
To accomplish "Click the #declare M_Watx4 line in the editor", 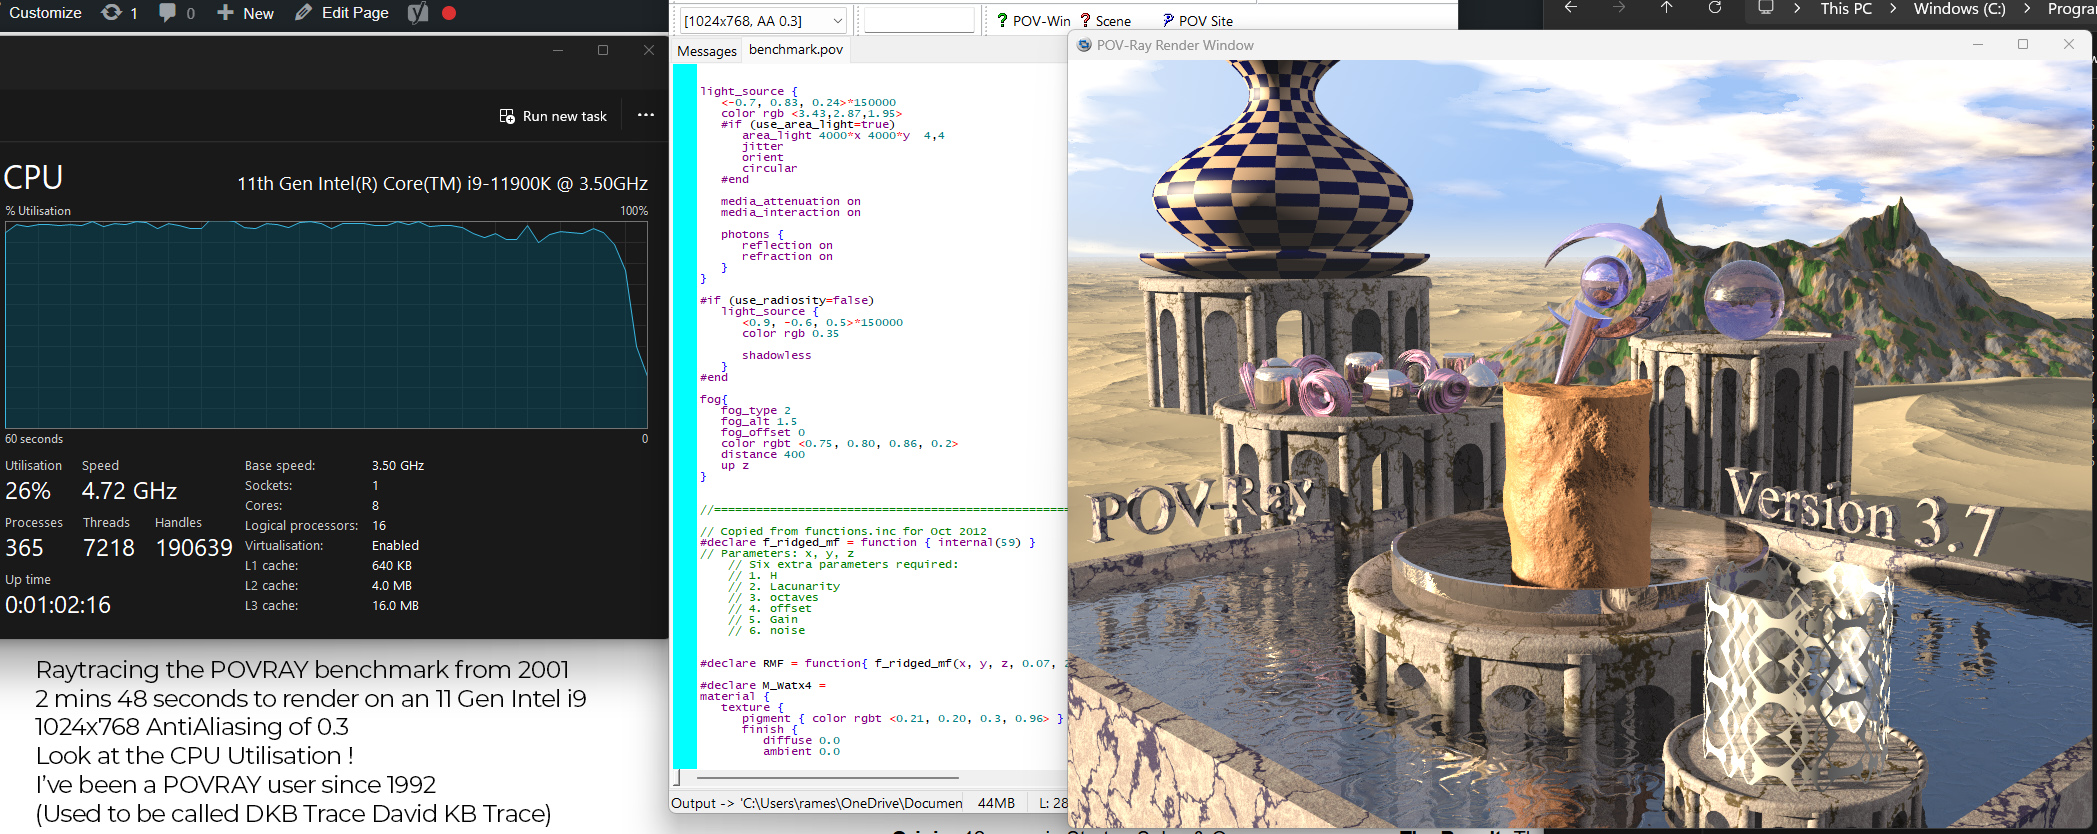I will click(x=764, y=685).
